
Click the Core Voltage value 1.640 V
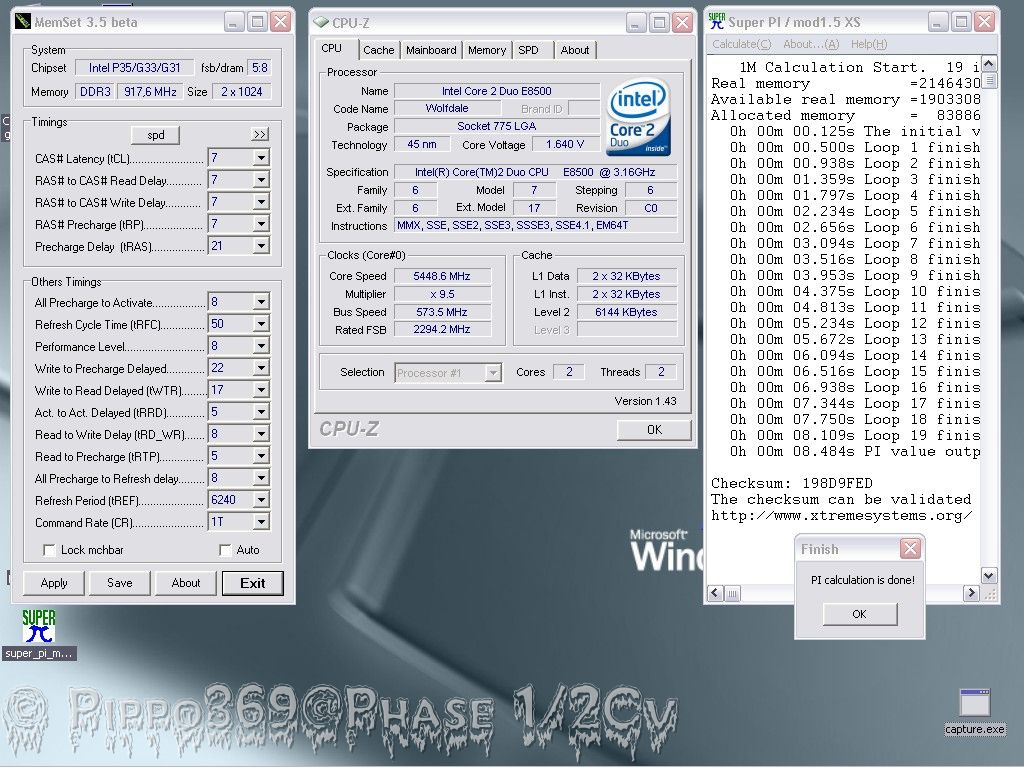coord(565,144)
